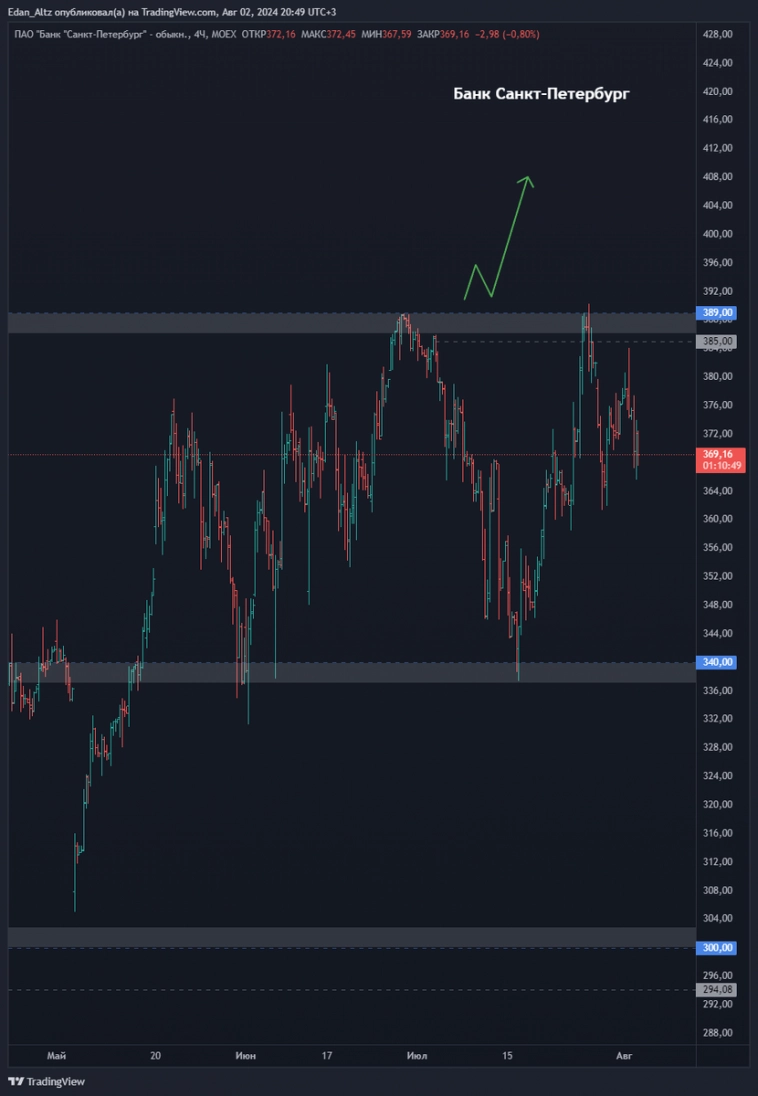
Task: Click the Edan_Altz author name in the header
Action: click(x=30, y=12)
